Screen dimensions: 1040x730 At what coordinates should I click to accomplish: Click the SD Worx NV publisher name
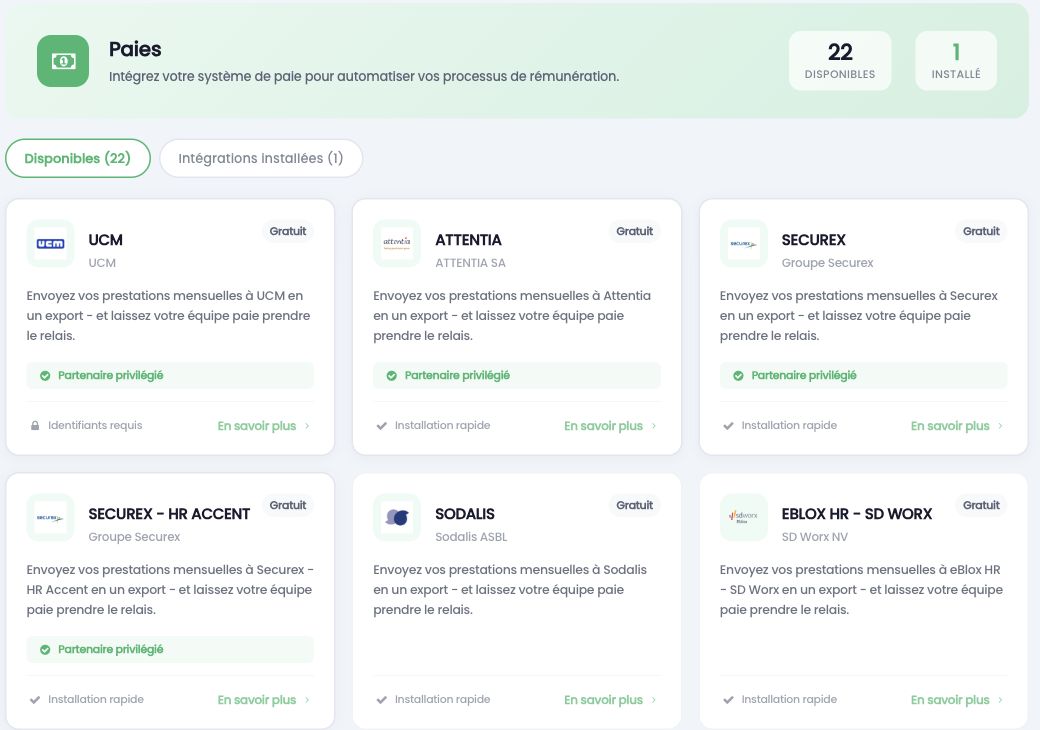coord(814,537)
